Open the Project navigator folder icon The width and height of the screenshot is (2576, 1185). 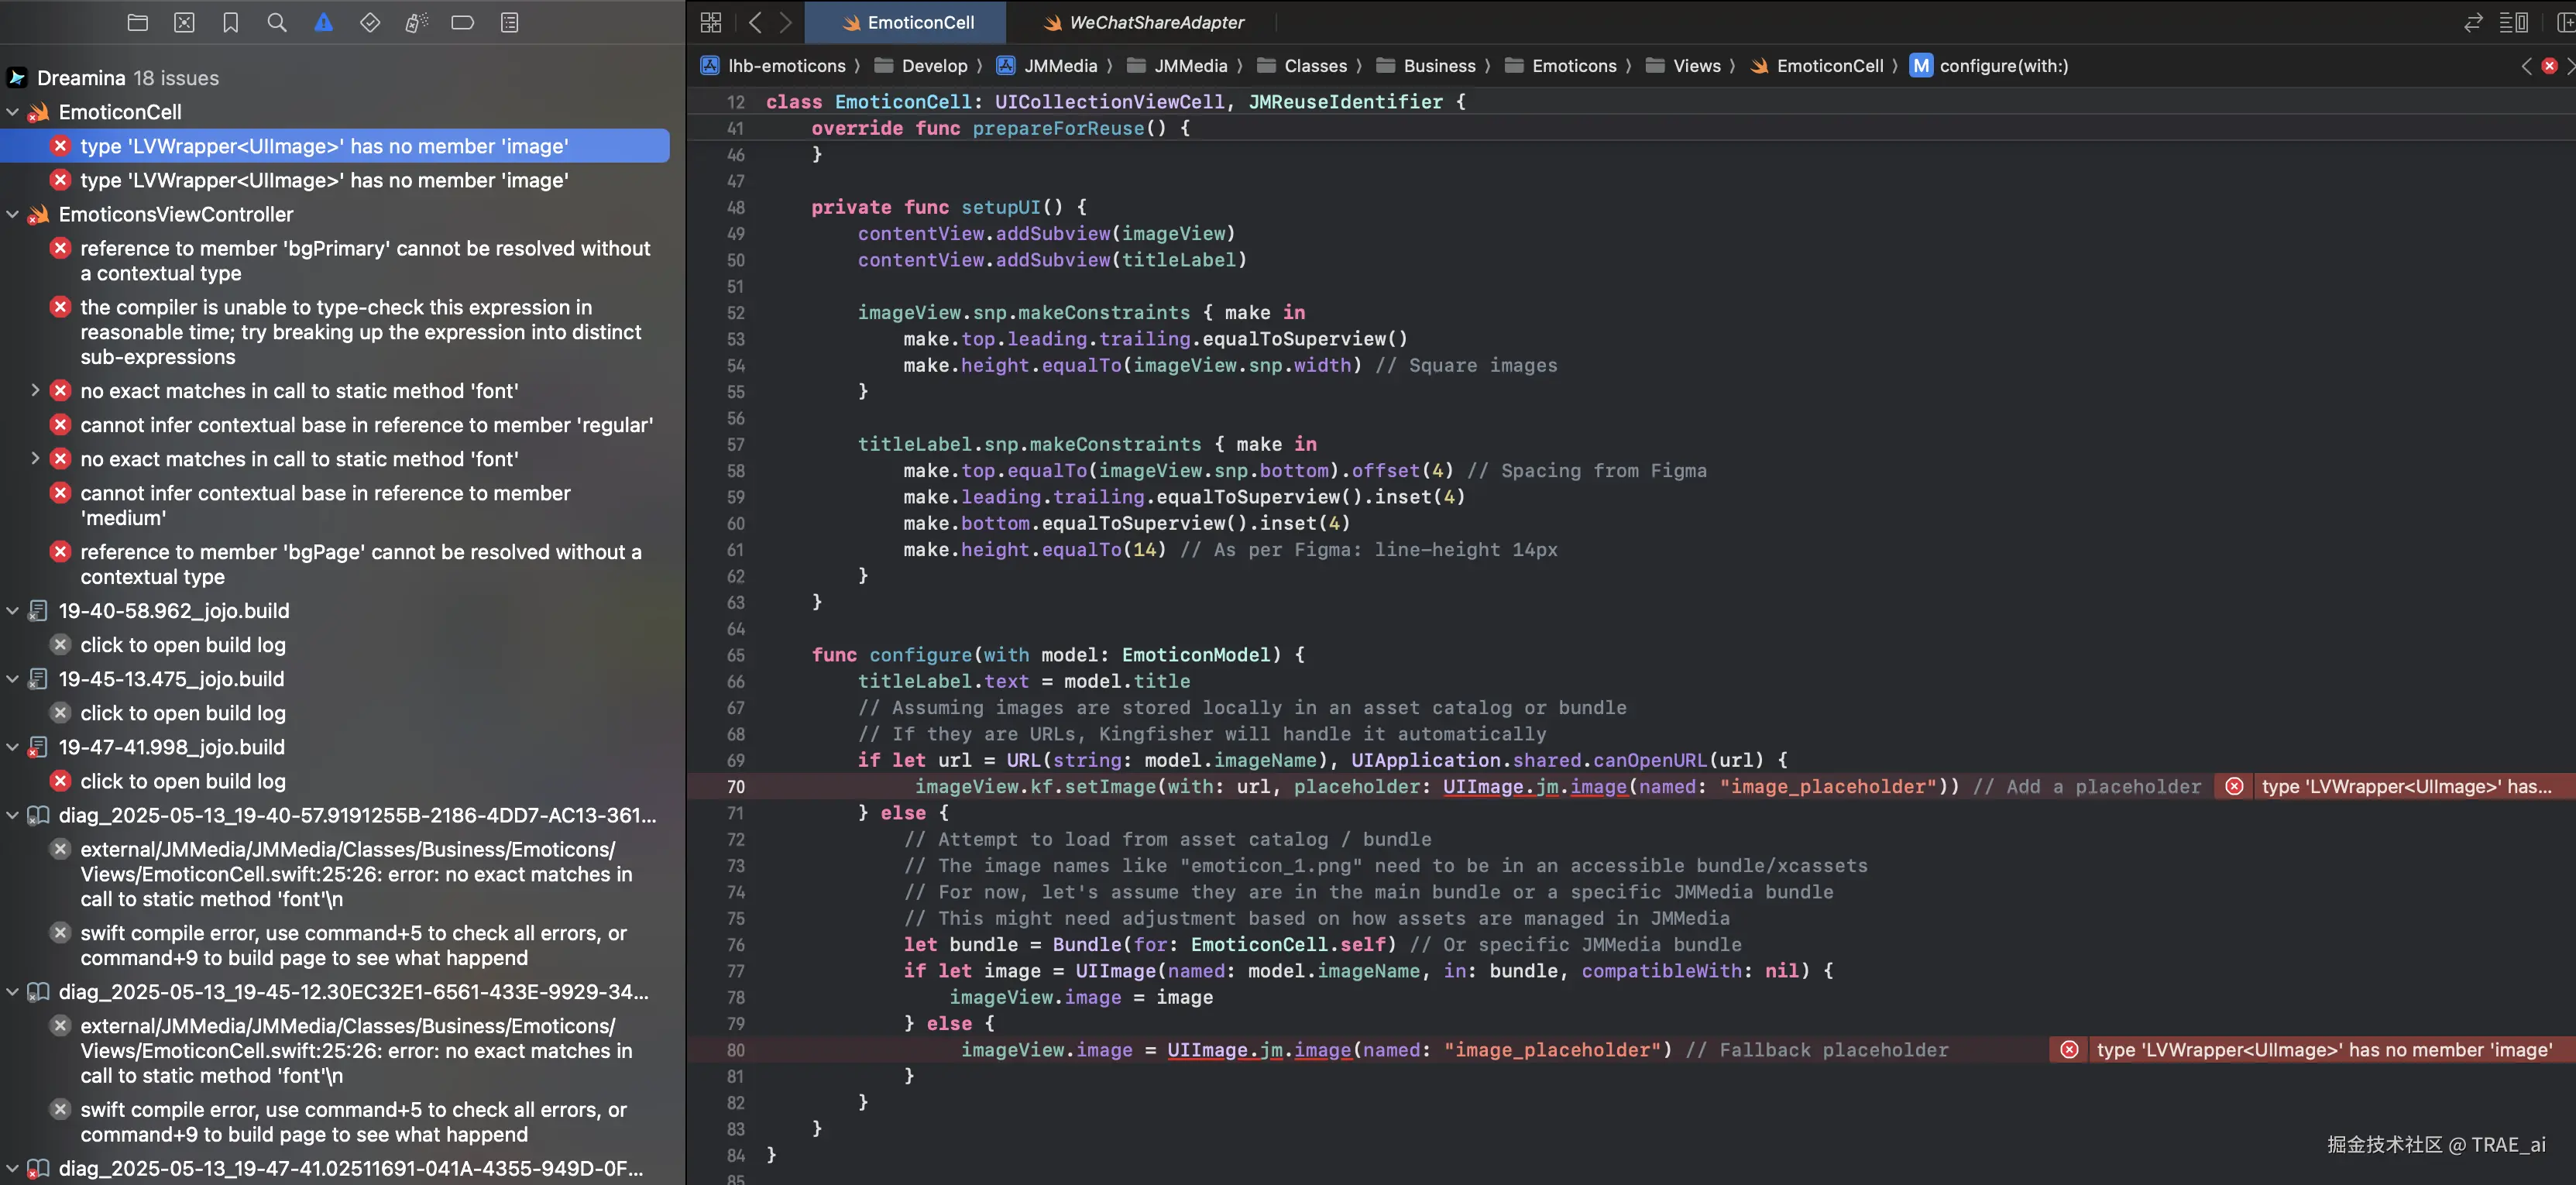[138, 22]
